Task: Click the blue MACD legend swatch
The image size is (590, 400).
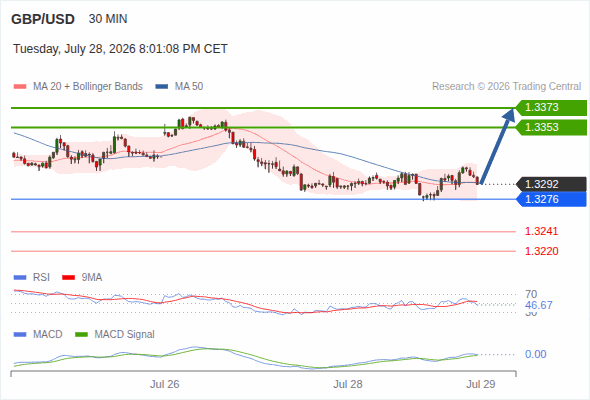Action: click(x=20, y=335)
